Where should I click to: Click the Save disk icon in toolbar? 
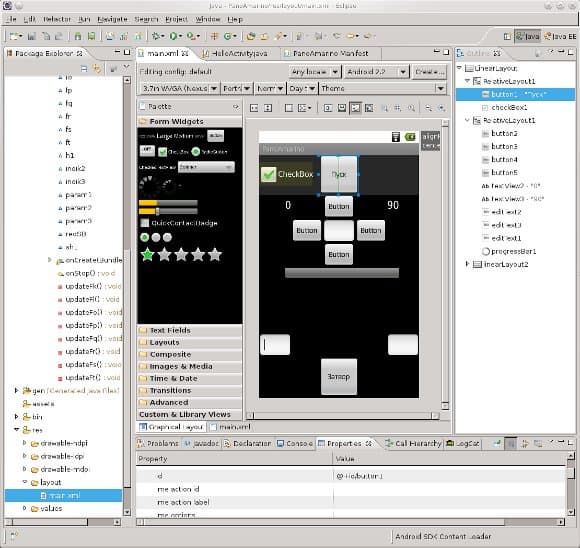[32, 36]
